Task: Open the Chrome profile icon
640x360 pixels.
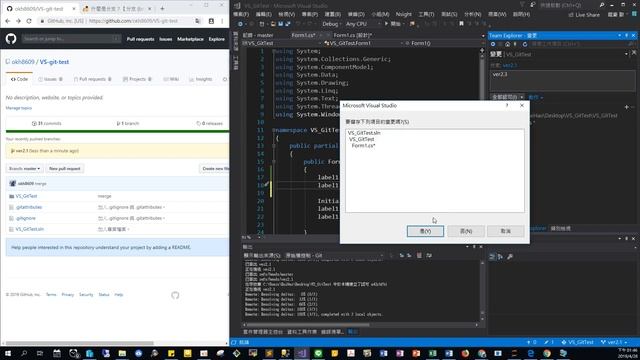Action: click(211, 21)
